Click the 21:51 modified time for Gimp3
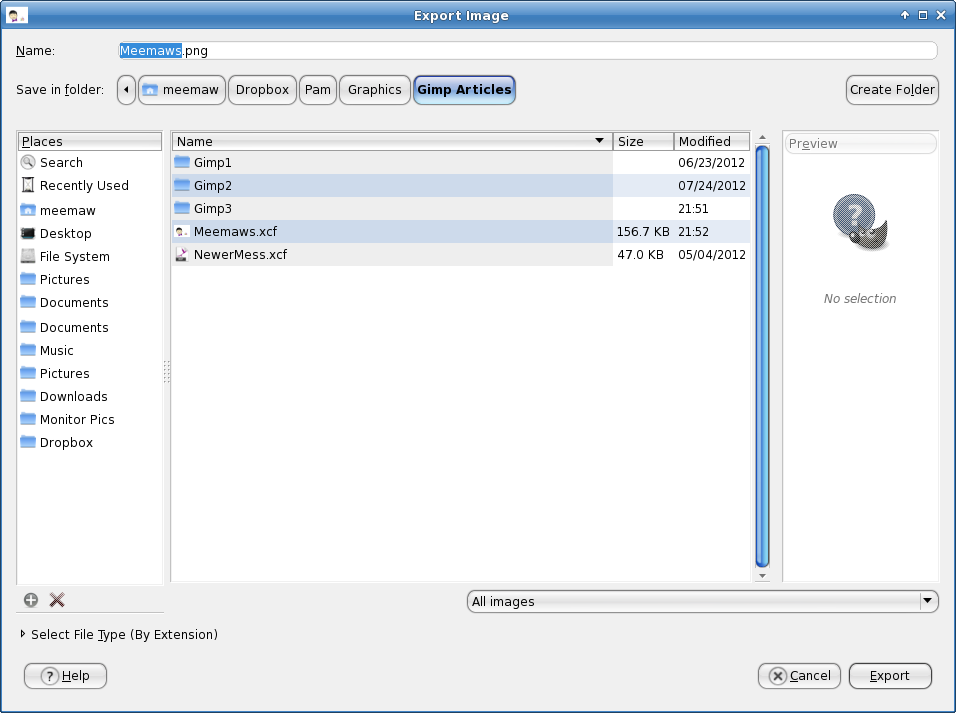The image size is (956, 713). click(x=693, y=209)
